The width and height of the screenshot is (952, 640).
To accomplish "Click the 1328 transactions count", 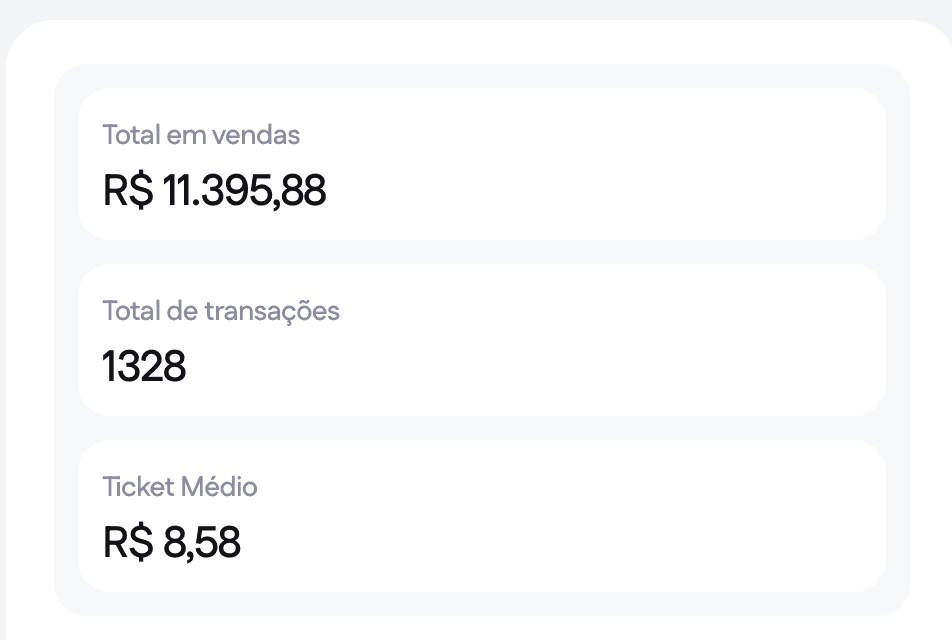I will [x=144, y=367].
